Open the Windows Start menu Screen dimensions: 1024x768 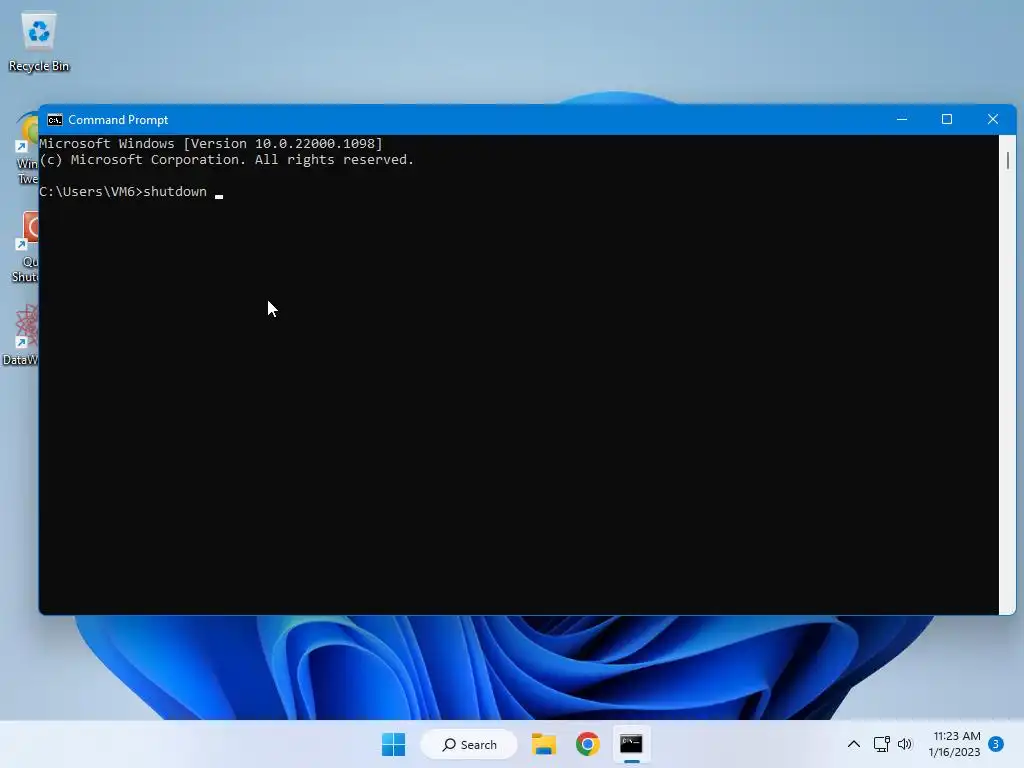(393, 744)
